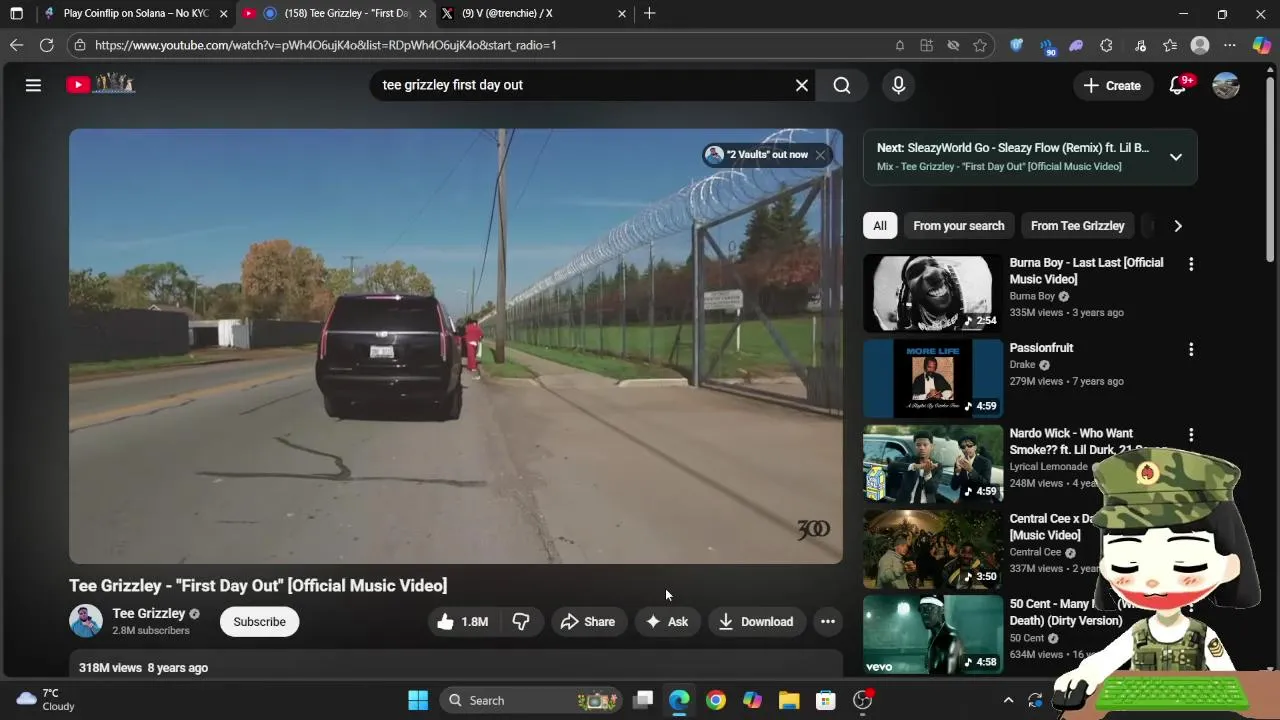The width and height of the screenshot is (1280, 720).
Task: Click the video player area
Action: coord(456,346)
